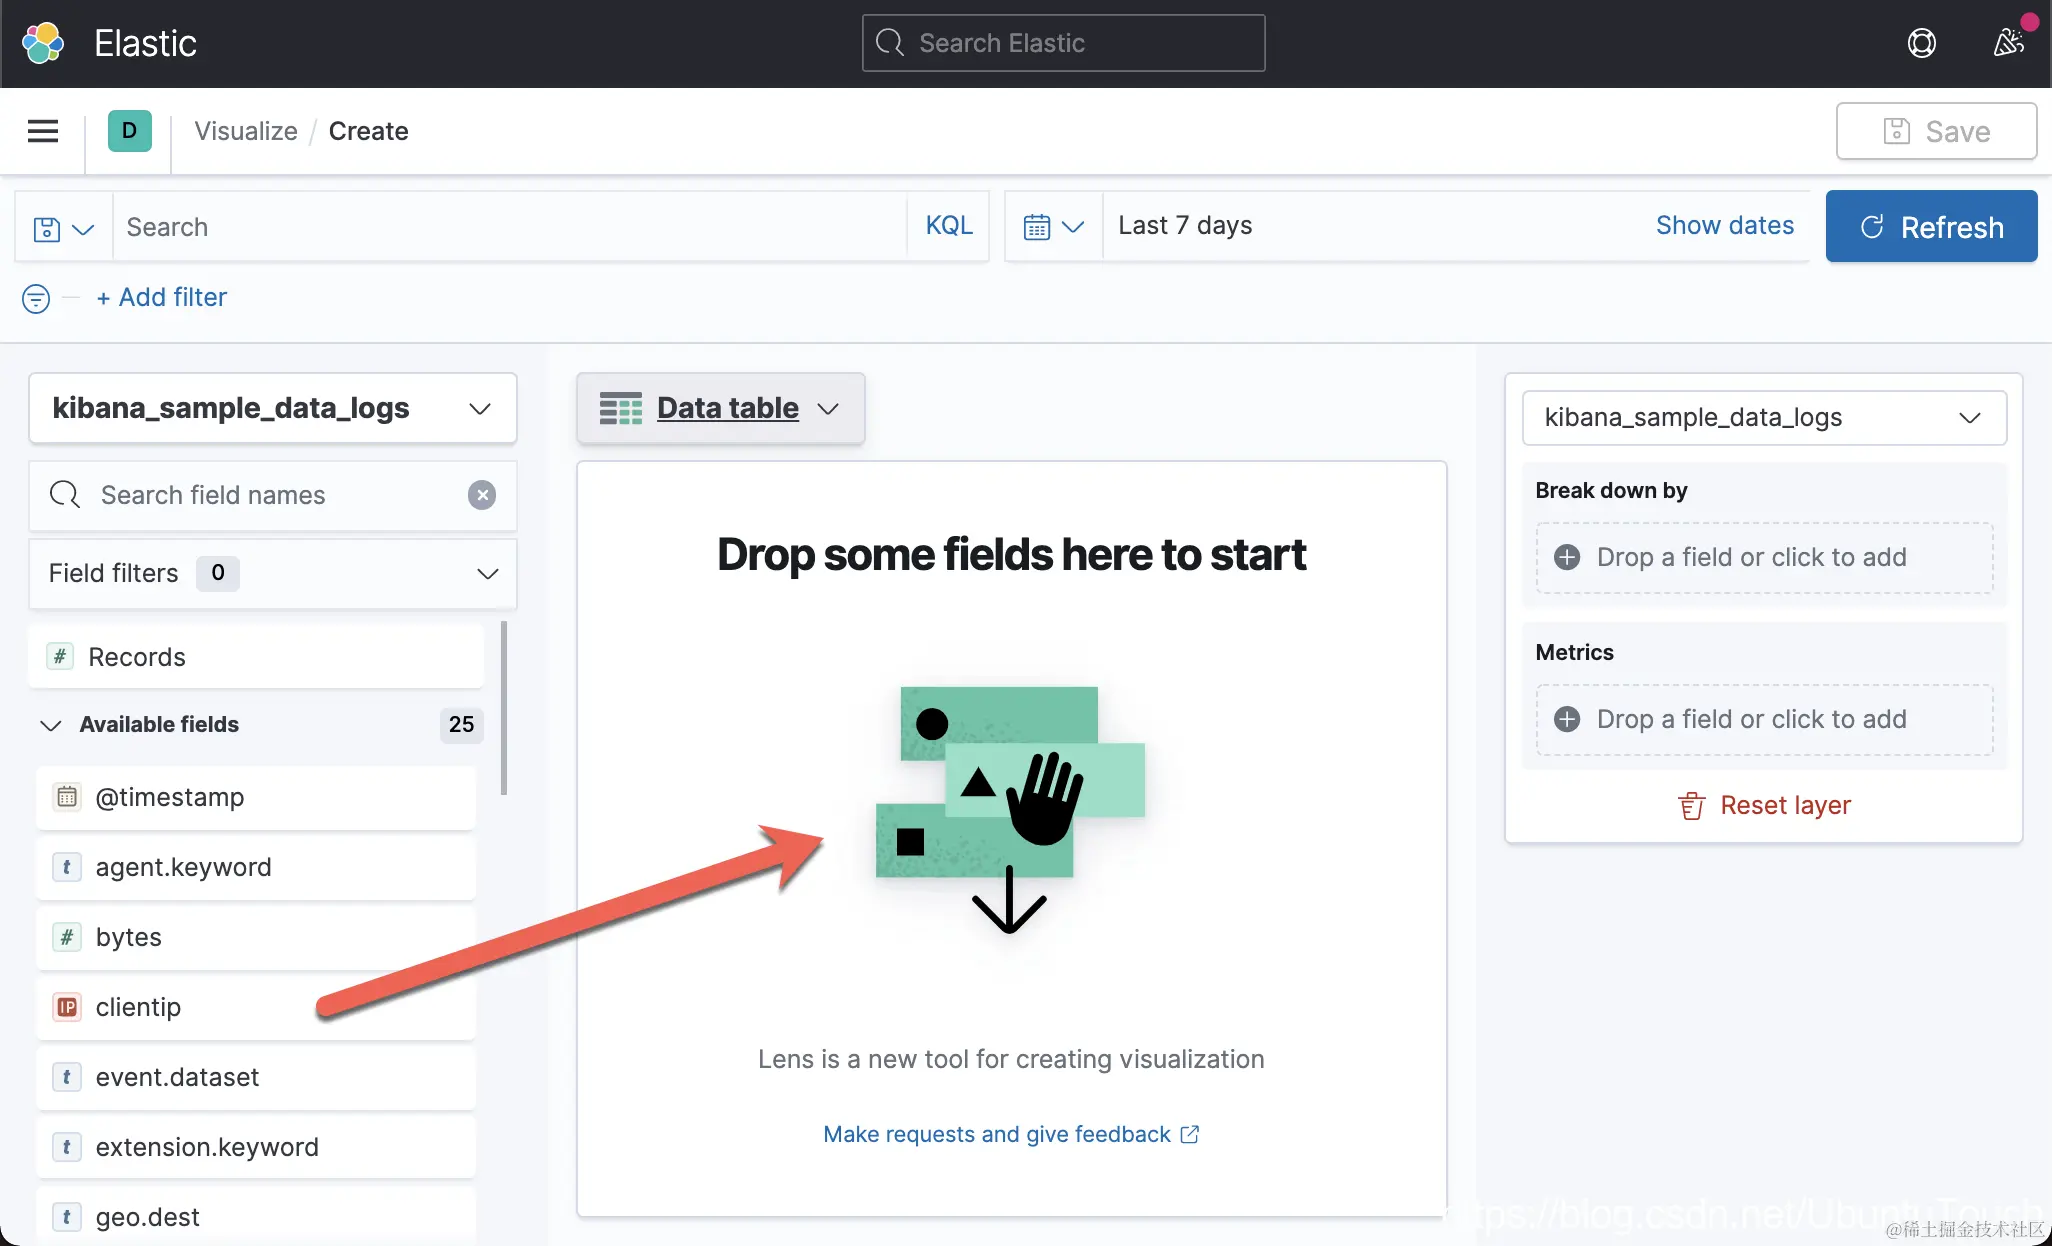Go to the Visualize breadcrumb

click(246, 131)
